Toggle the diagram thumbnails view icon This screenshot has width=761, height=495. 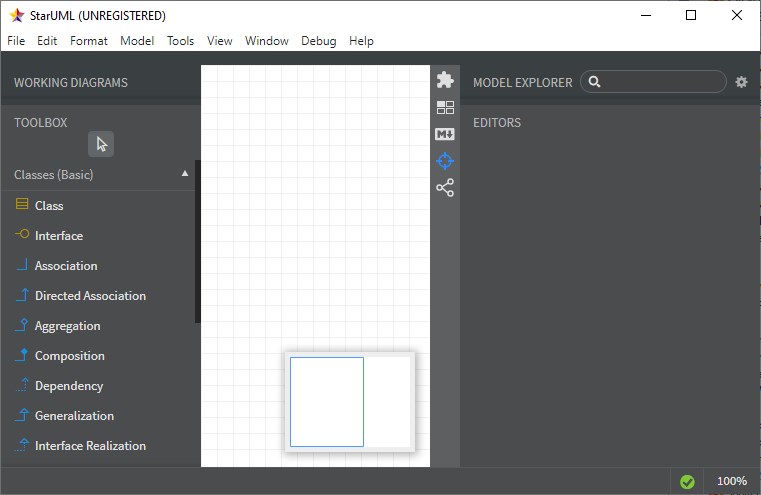point(445,107)
